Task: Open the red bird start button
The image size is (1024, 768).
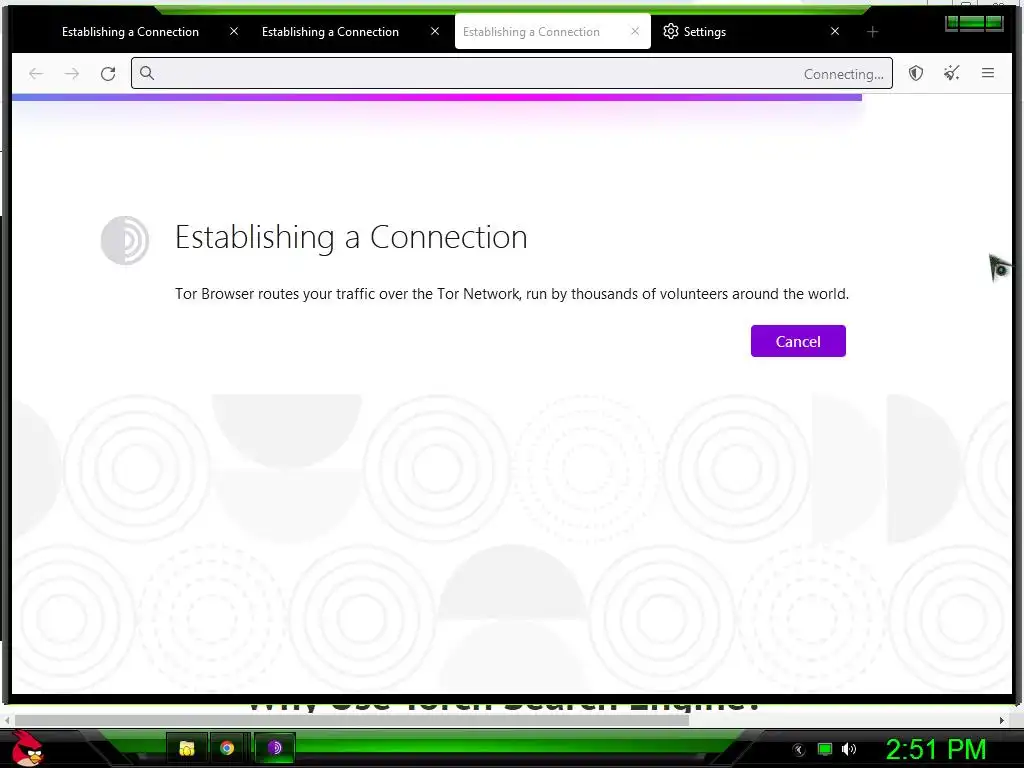Action: 27,749
